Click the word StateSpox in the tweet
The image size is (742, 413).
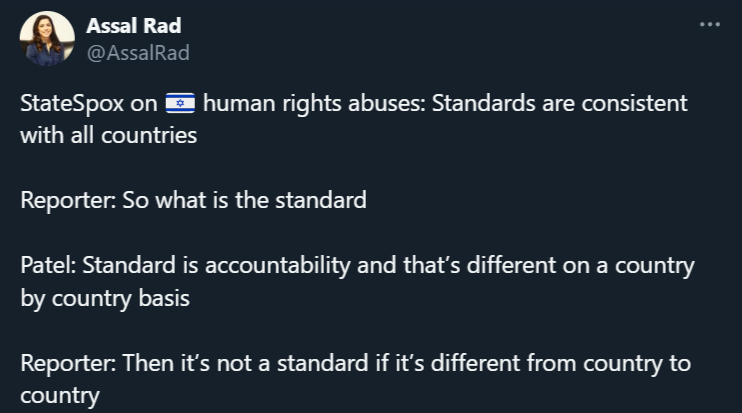pos(72,103)
